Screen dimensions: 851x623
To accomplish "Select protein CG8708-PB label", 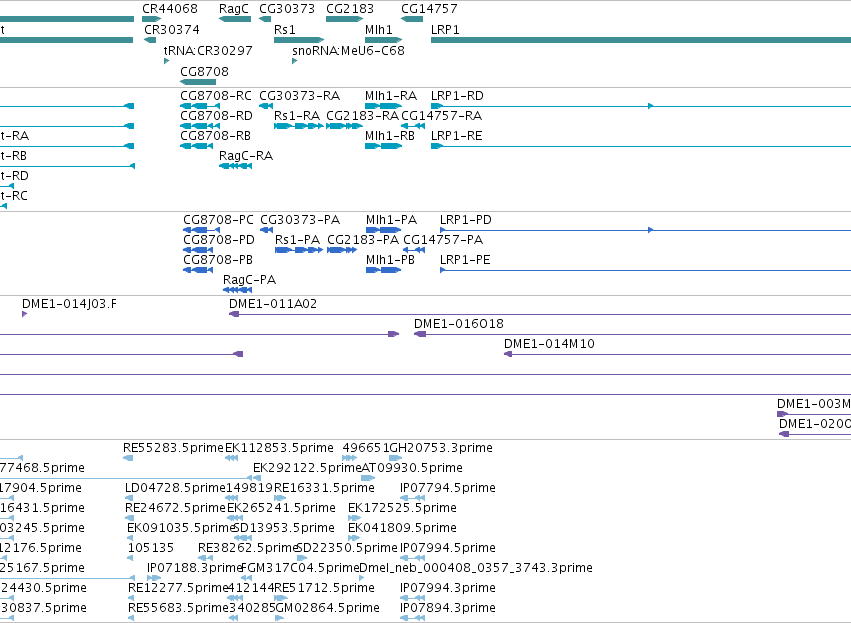I will pos(218,260).
